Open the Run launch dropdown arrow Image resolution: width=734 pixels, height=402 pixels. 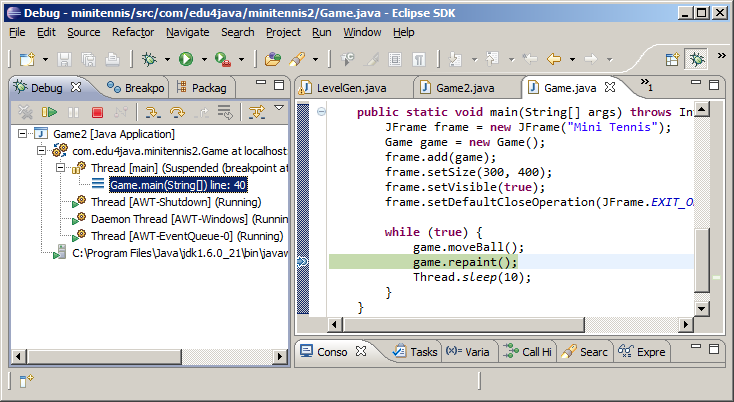click(204, 60)
